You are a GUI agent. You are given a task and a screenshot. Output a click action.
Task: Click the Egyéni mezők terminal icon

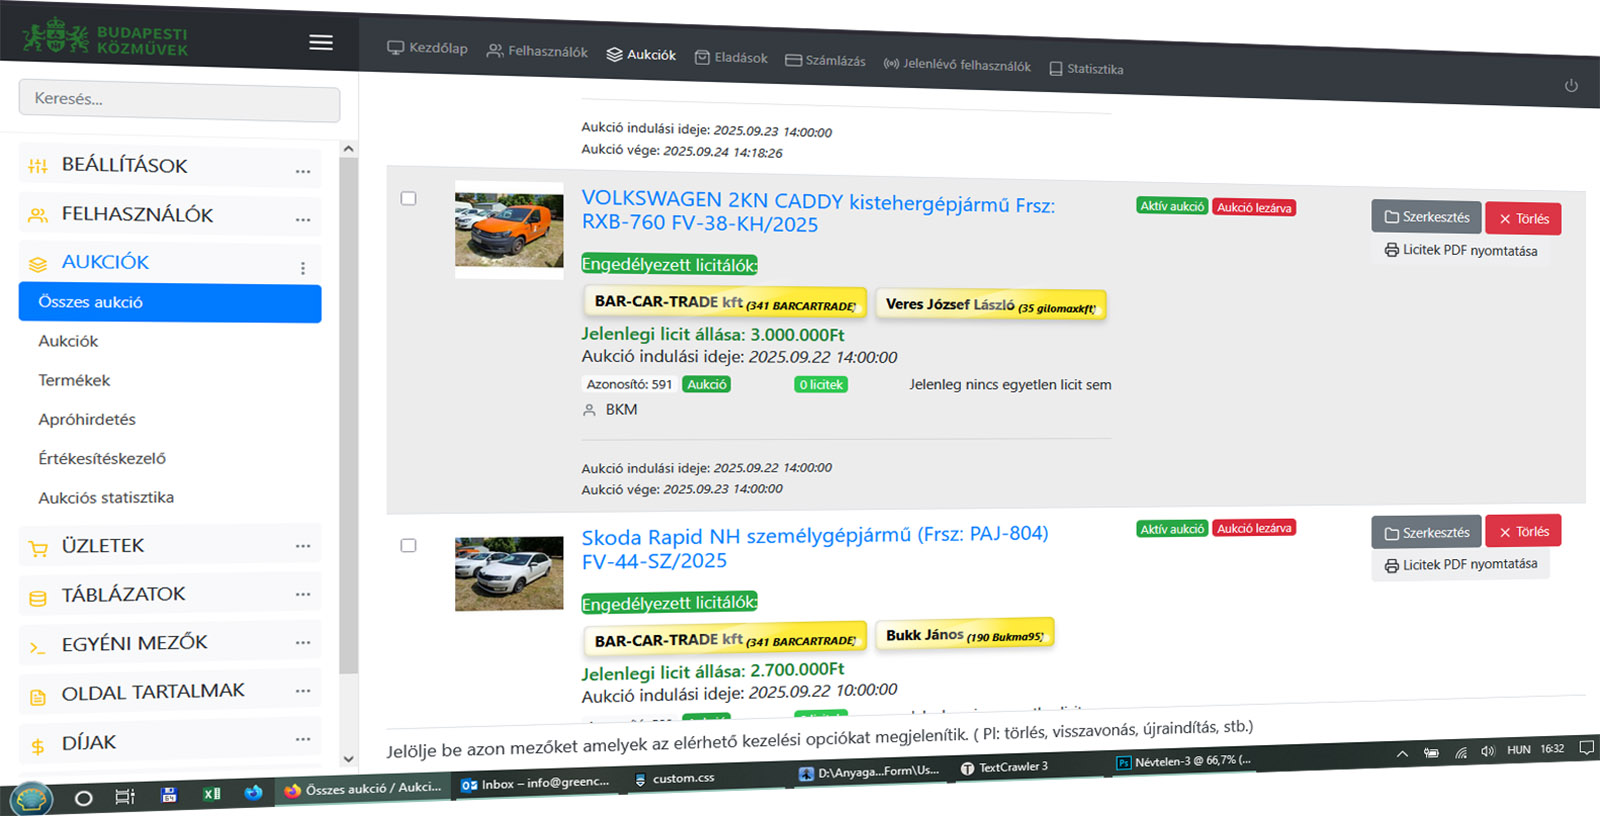(38, 647)
